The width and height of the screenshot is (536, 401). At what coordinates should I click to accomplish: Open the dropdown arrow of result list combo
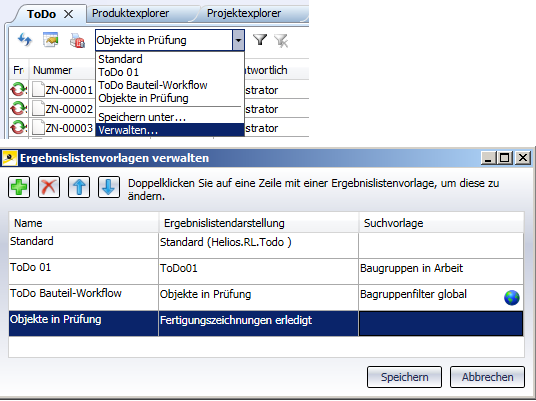[238, 40]
